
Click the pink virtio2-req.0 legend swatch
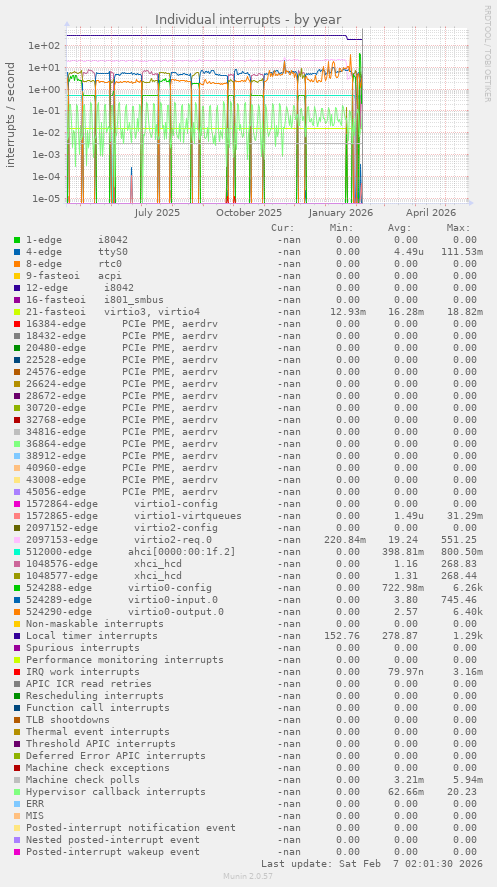click(x=17, y=540)
